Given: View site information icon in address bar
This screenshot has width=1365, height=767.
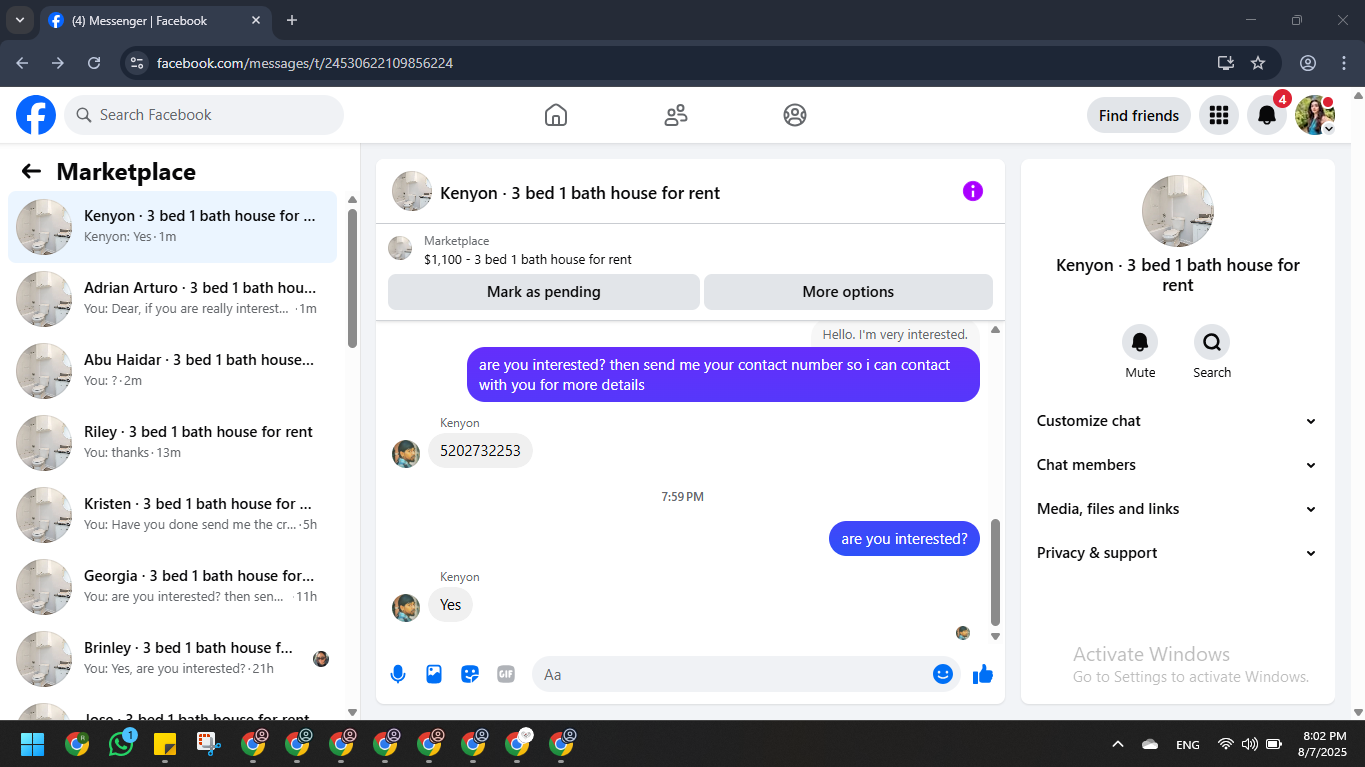Looking at the screenshot, I should coord(137,63).
